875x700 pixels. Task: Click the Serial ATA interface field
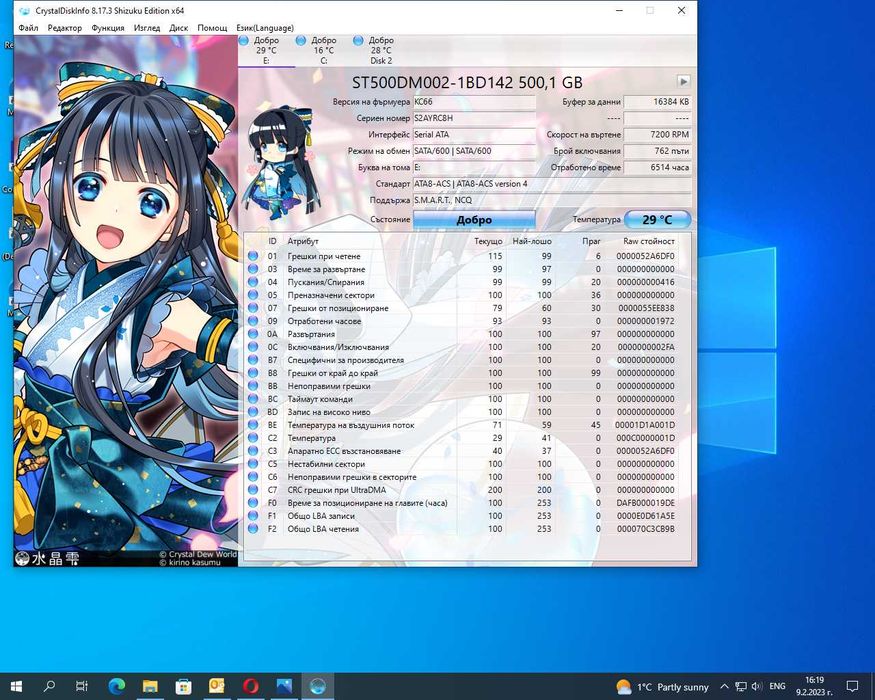(474, 135)
